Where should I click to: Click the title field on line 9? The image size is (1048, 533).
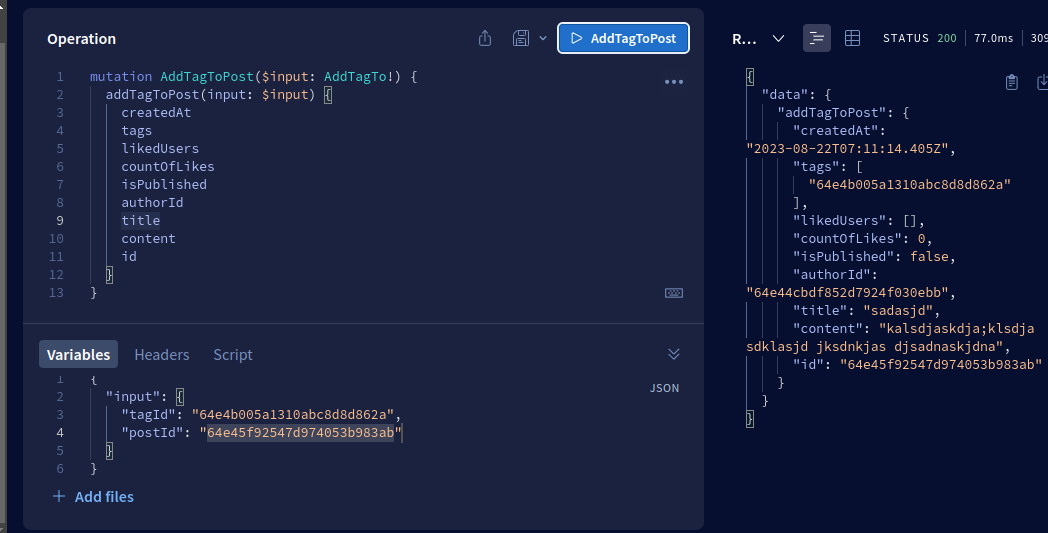coord(140,221)
